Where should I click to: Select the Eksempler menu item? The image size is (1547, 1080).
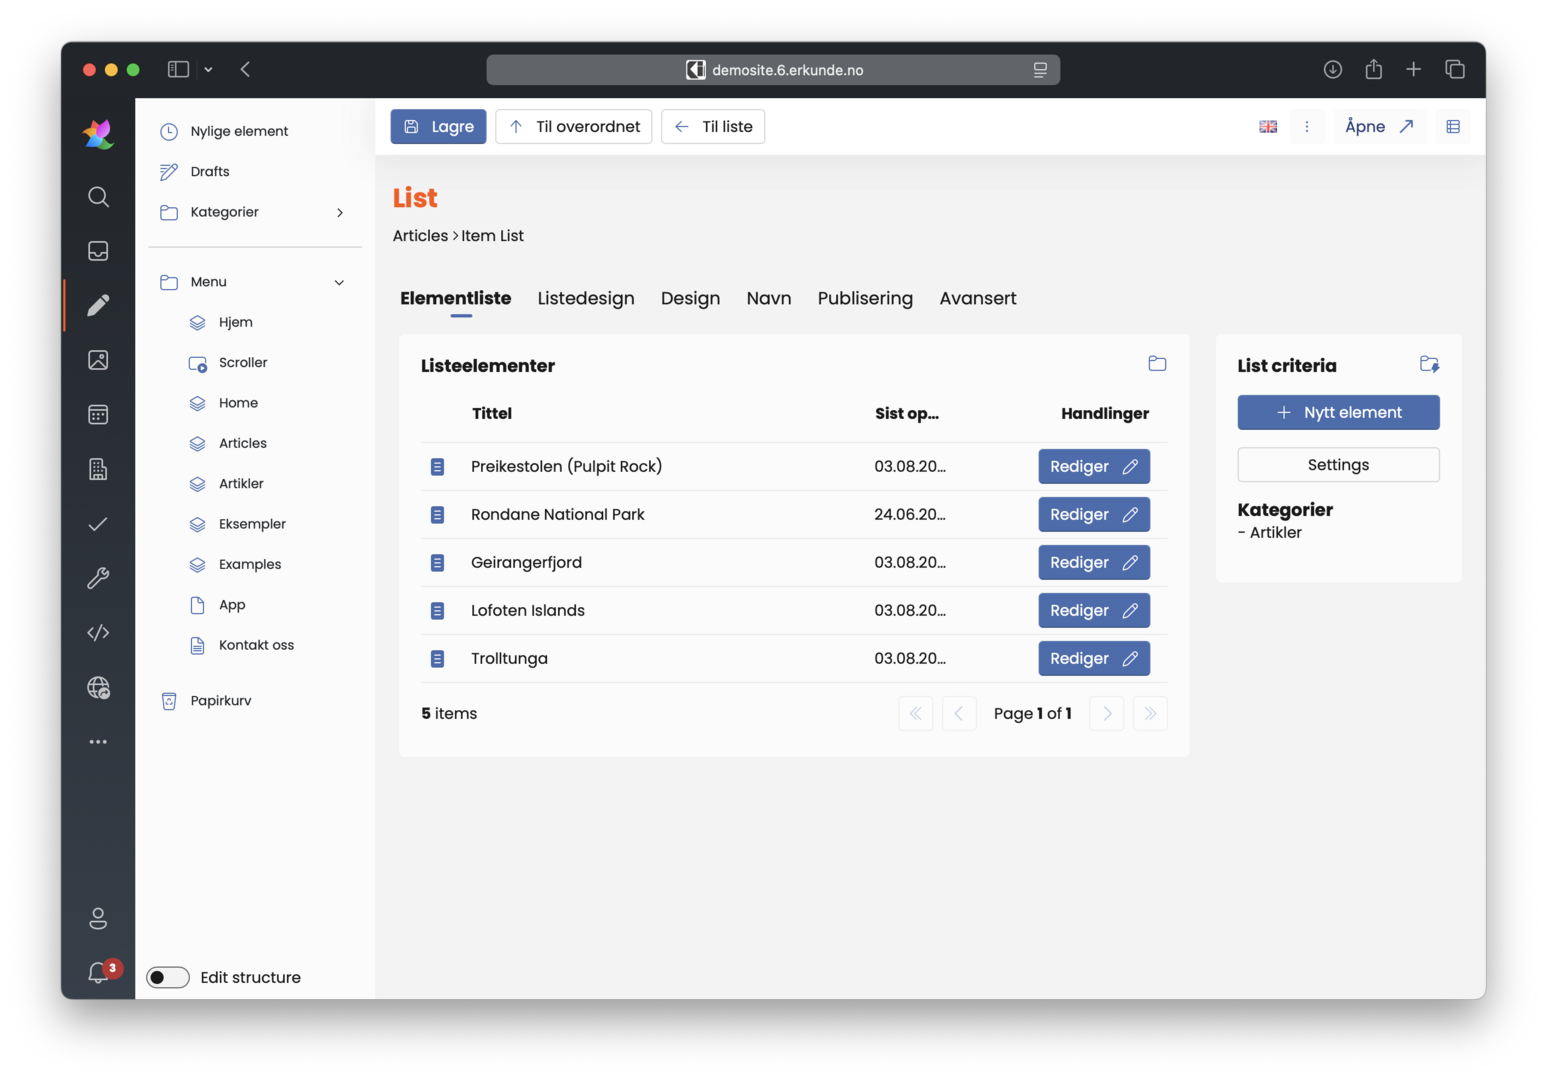[252, 524]
